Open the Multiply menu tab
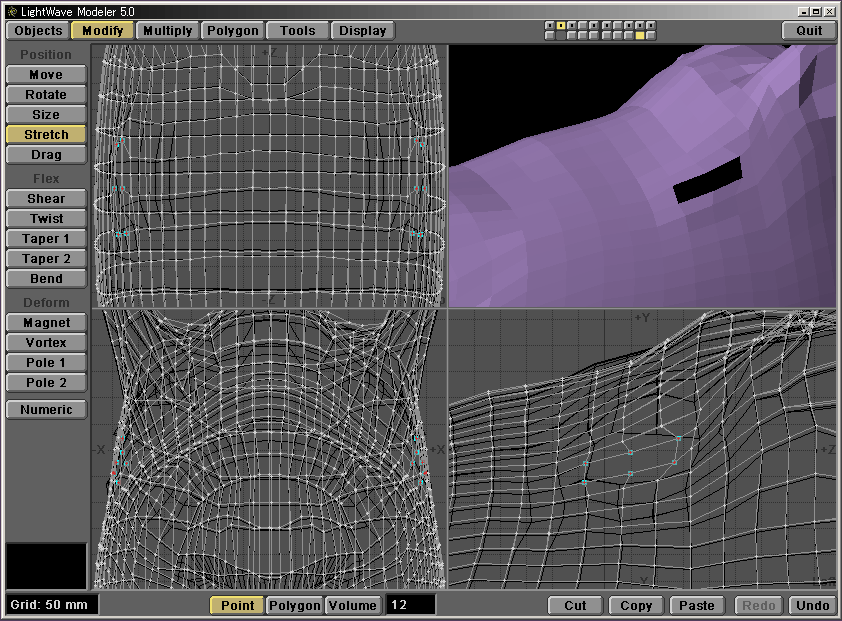The image size is (842, 621). 167,30
